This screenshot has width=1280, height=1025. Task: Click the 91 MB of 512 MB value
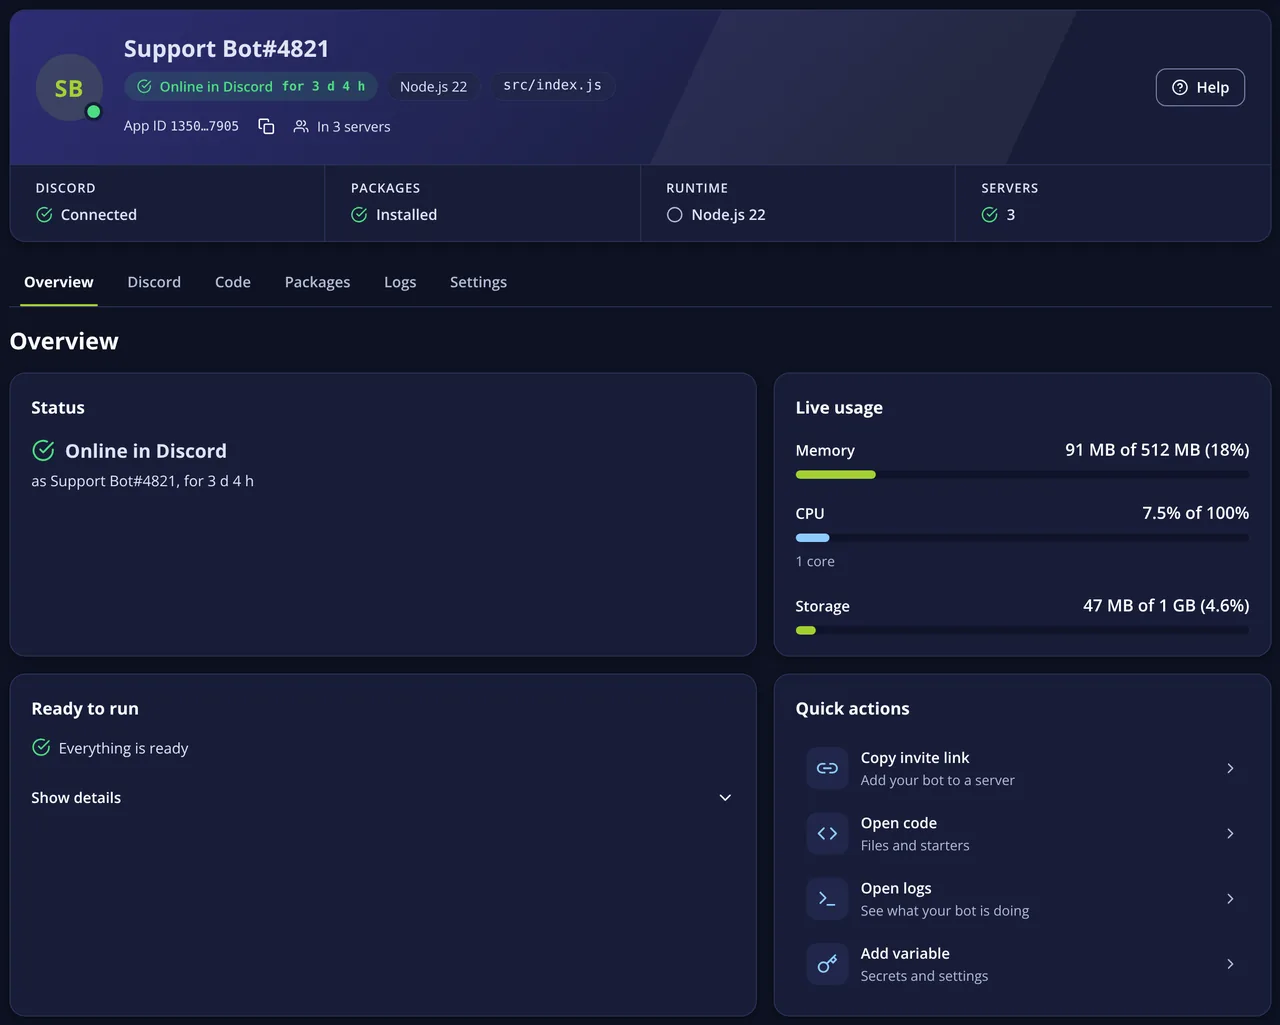(1157, 450)
